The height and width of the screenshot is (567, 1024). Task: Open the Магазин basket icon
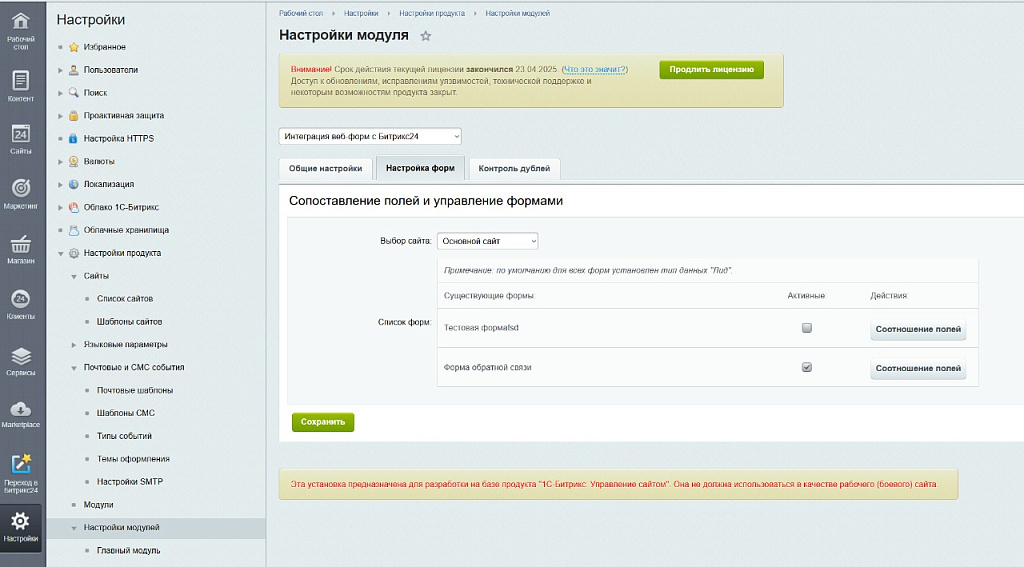tap(22, 247)
